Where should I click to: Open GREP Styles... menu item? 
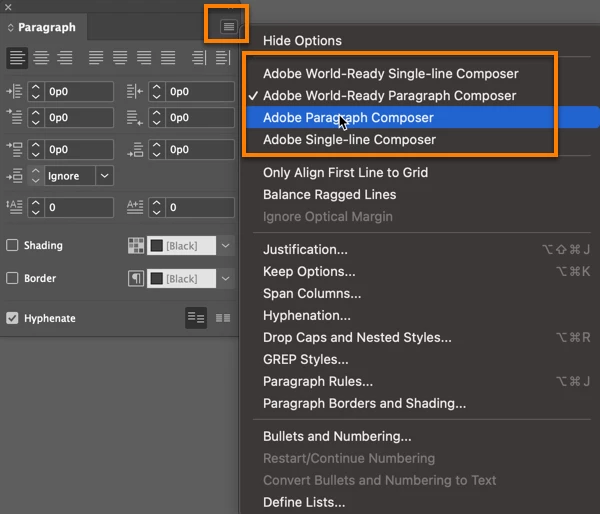click(x=306, y=359)
